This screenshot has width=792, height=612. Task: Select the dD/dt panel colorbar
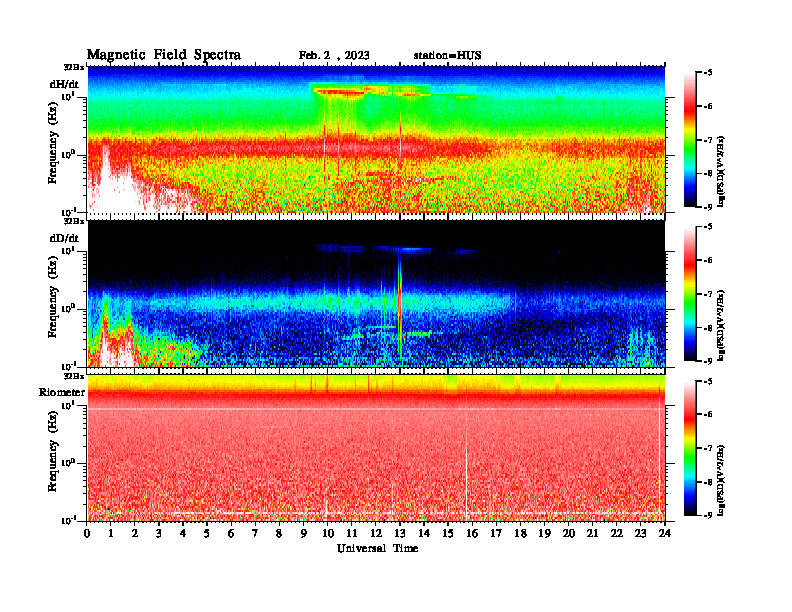[x=690, y=293]
